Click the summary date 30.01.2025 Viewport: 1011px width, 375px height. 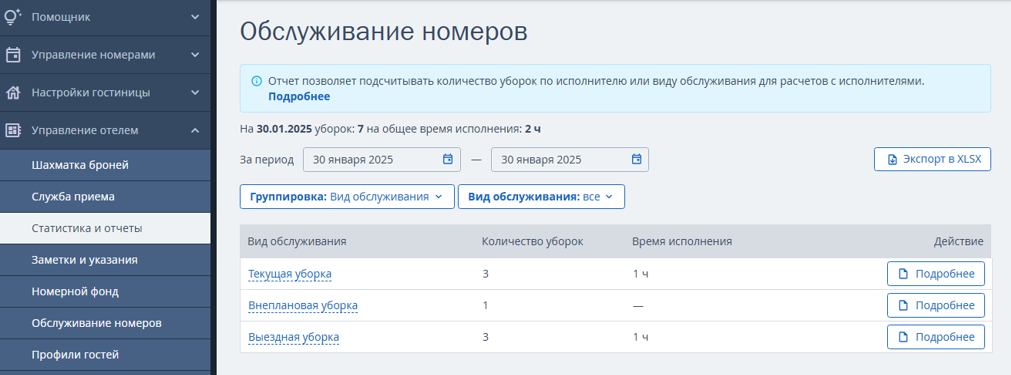pos(284,129)
